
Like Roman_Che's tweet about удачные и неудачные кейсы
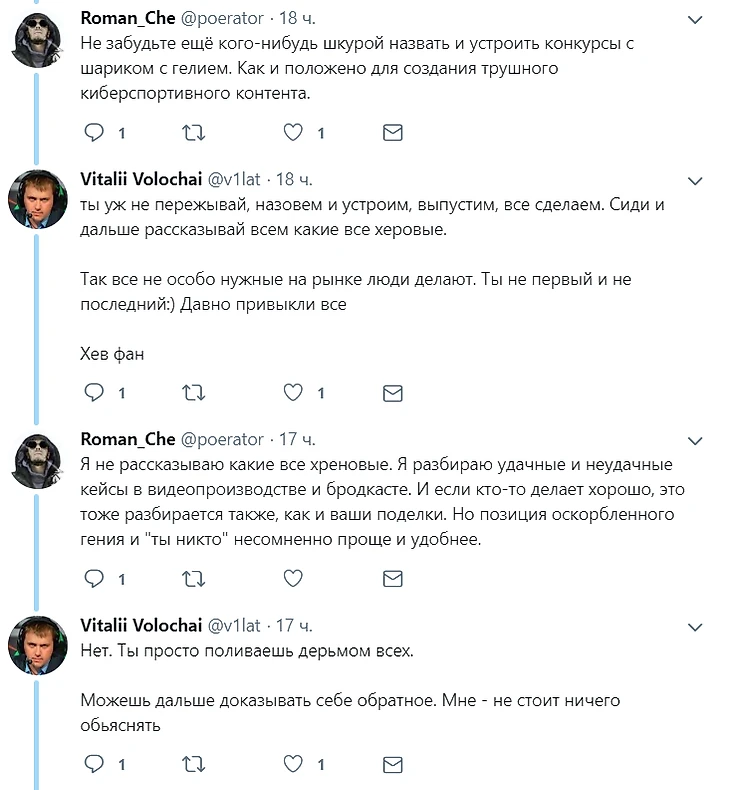tap(293, 578)
